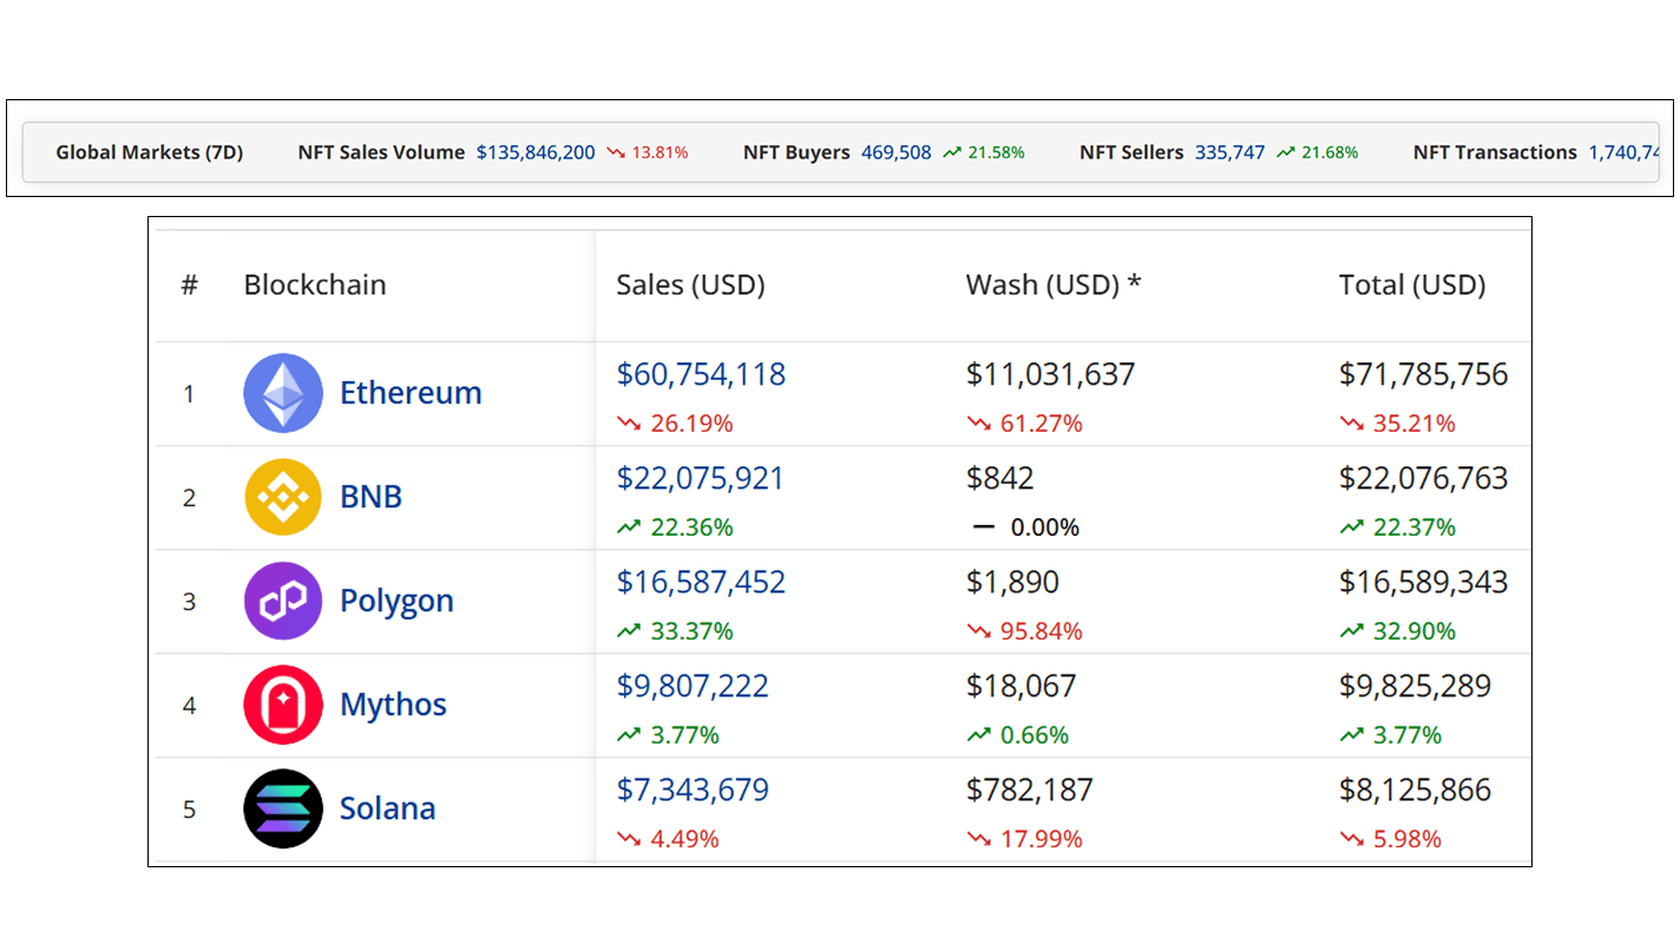The height and width of the screenshot is (944, 1680).
Task: Click Polygon sales change 33.37%
Action: pyautogui.click(x=675, y=632)
